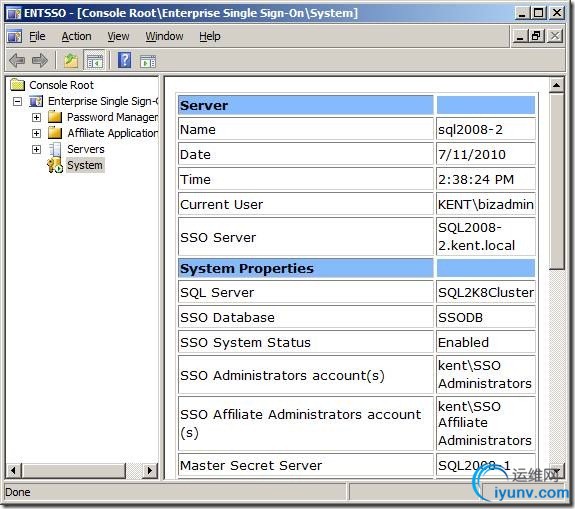This screenshot has height=509, width=575.
Task: Select the Enterprise Single Sign-On tree label
Action: click(x=103, y=101)
